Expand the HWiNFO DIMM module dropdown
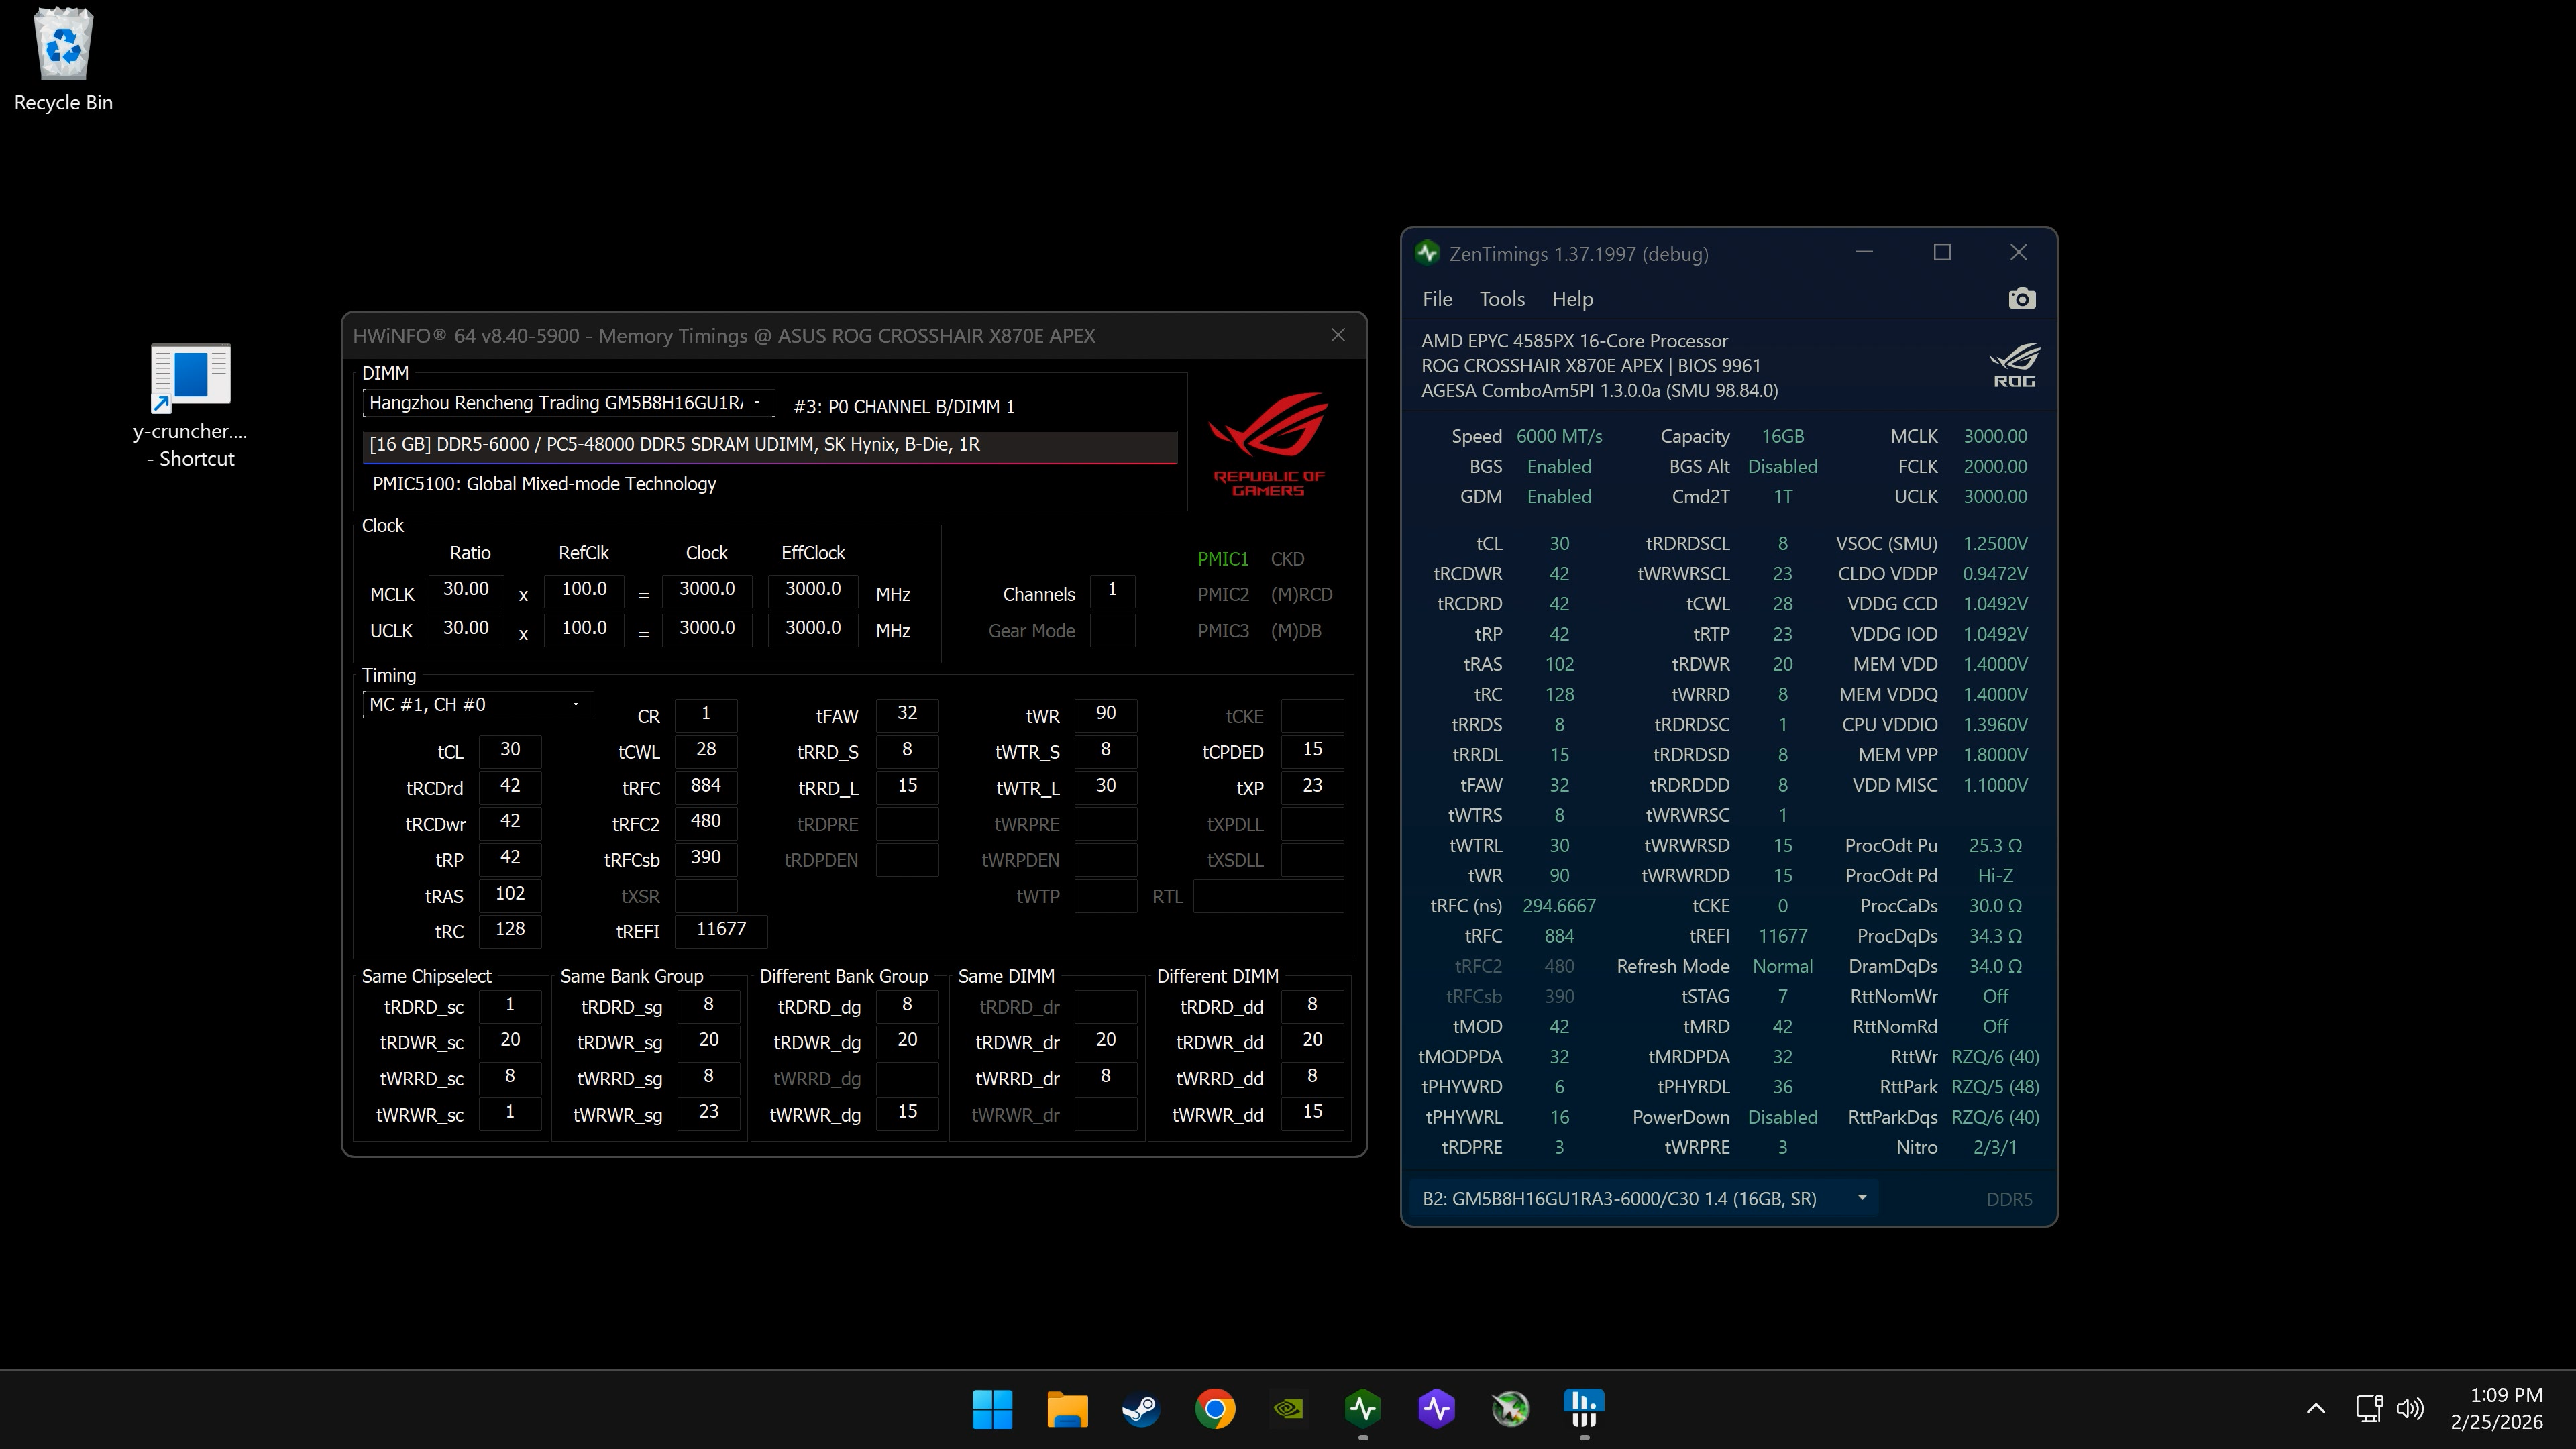This screenshot has height=1449, width=2576. coord(569,403)
